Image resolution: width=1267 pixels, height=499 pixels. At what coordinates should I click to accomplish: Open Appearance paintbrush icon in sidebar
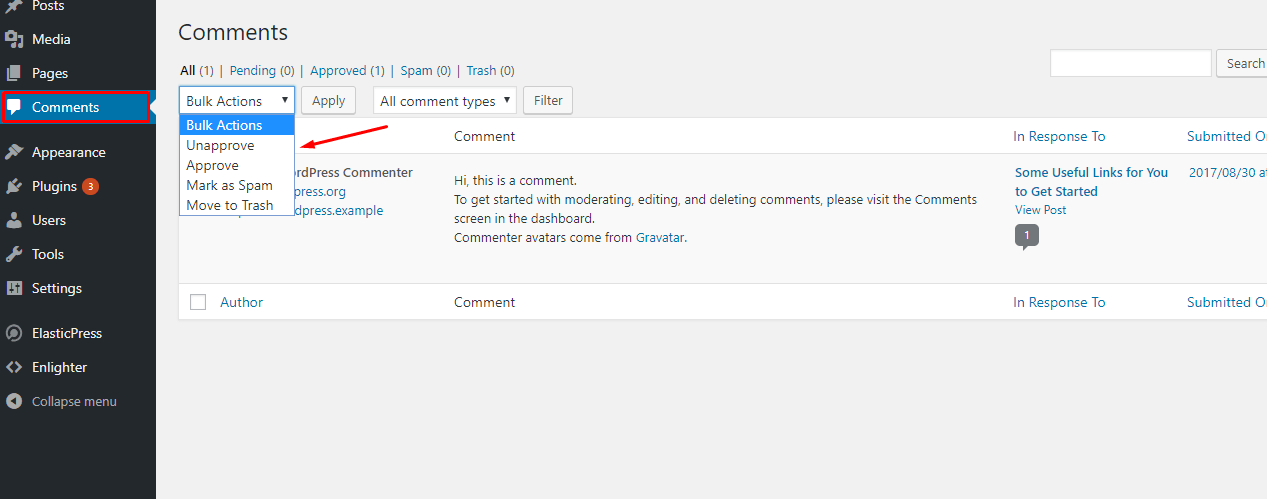click(x=14, y=152)
